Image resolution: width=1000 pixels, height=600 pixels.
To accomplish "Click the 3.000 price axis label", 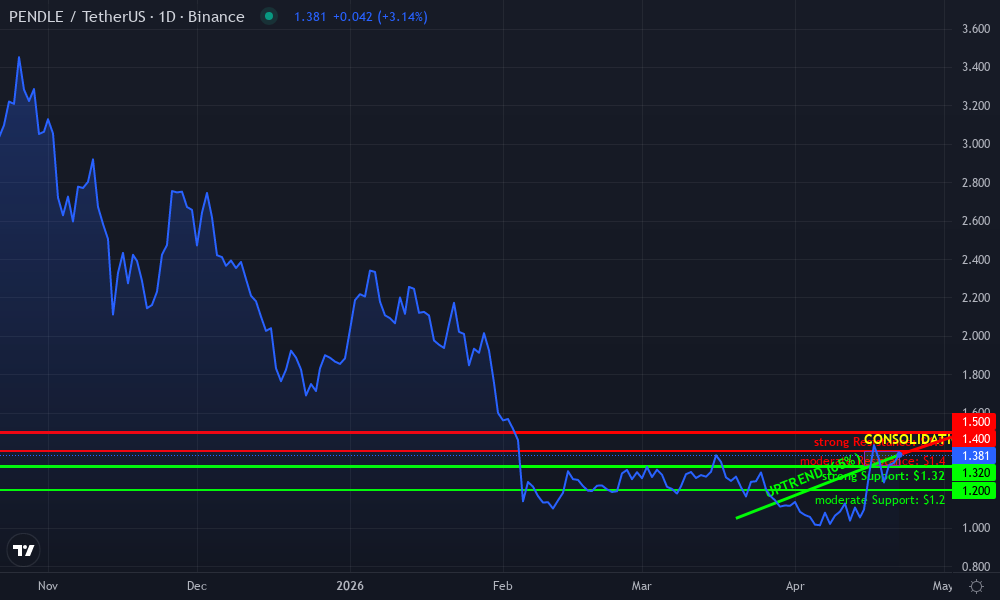I will pos(976,144).
